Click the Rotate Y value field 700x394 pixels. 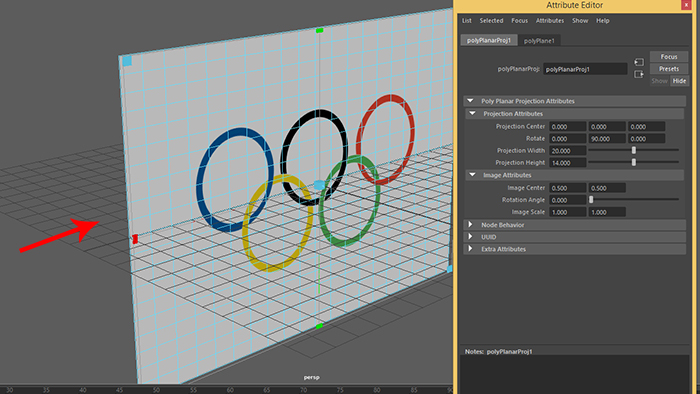[607, 139]
